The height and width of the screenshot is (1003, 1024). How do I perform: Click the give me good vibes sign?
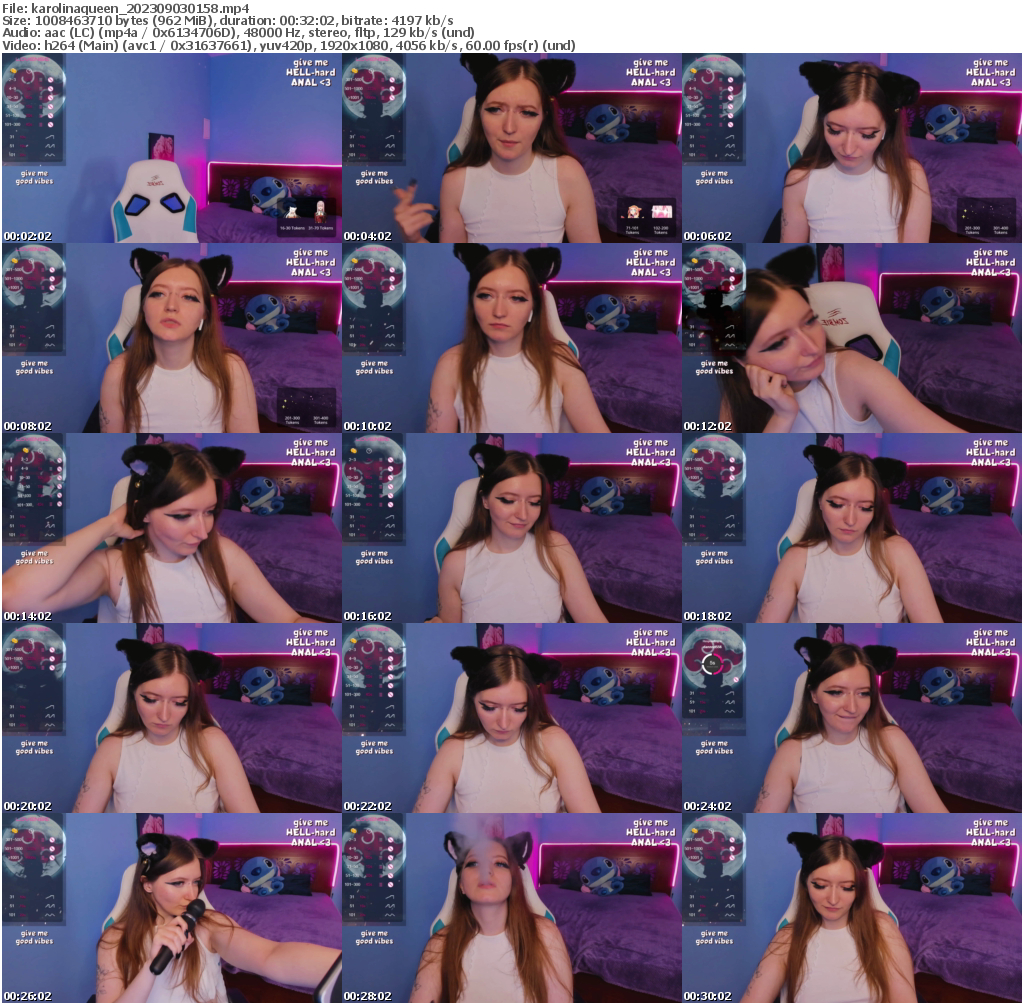coord(34,176)
